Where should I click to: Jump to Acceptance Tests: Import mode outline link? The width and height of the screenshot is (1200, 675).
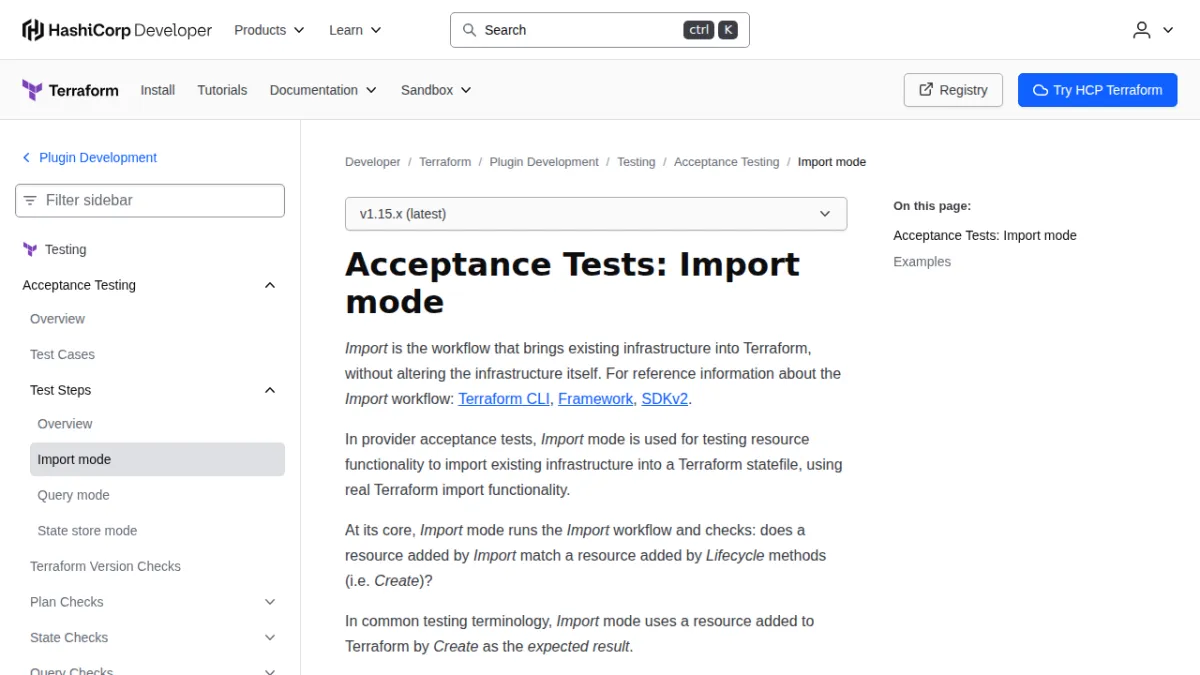tap(985, 236)
